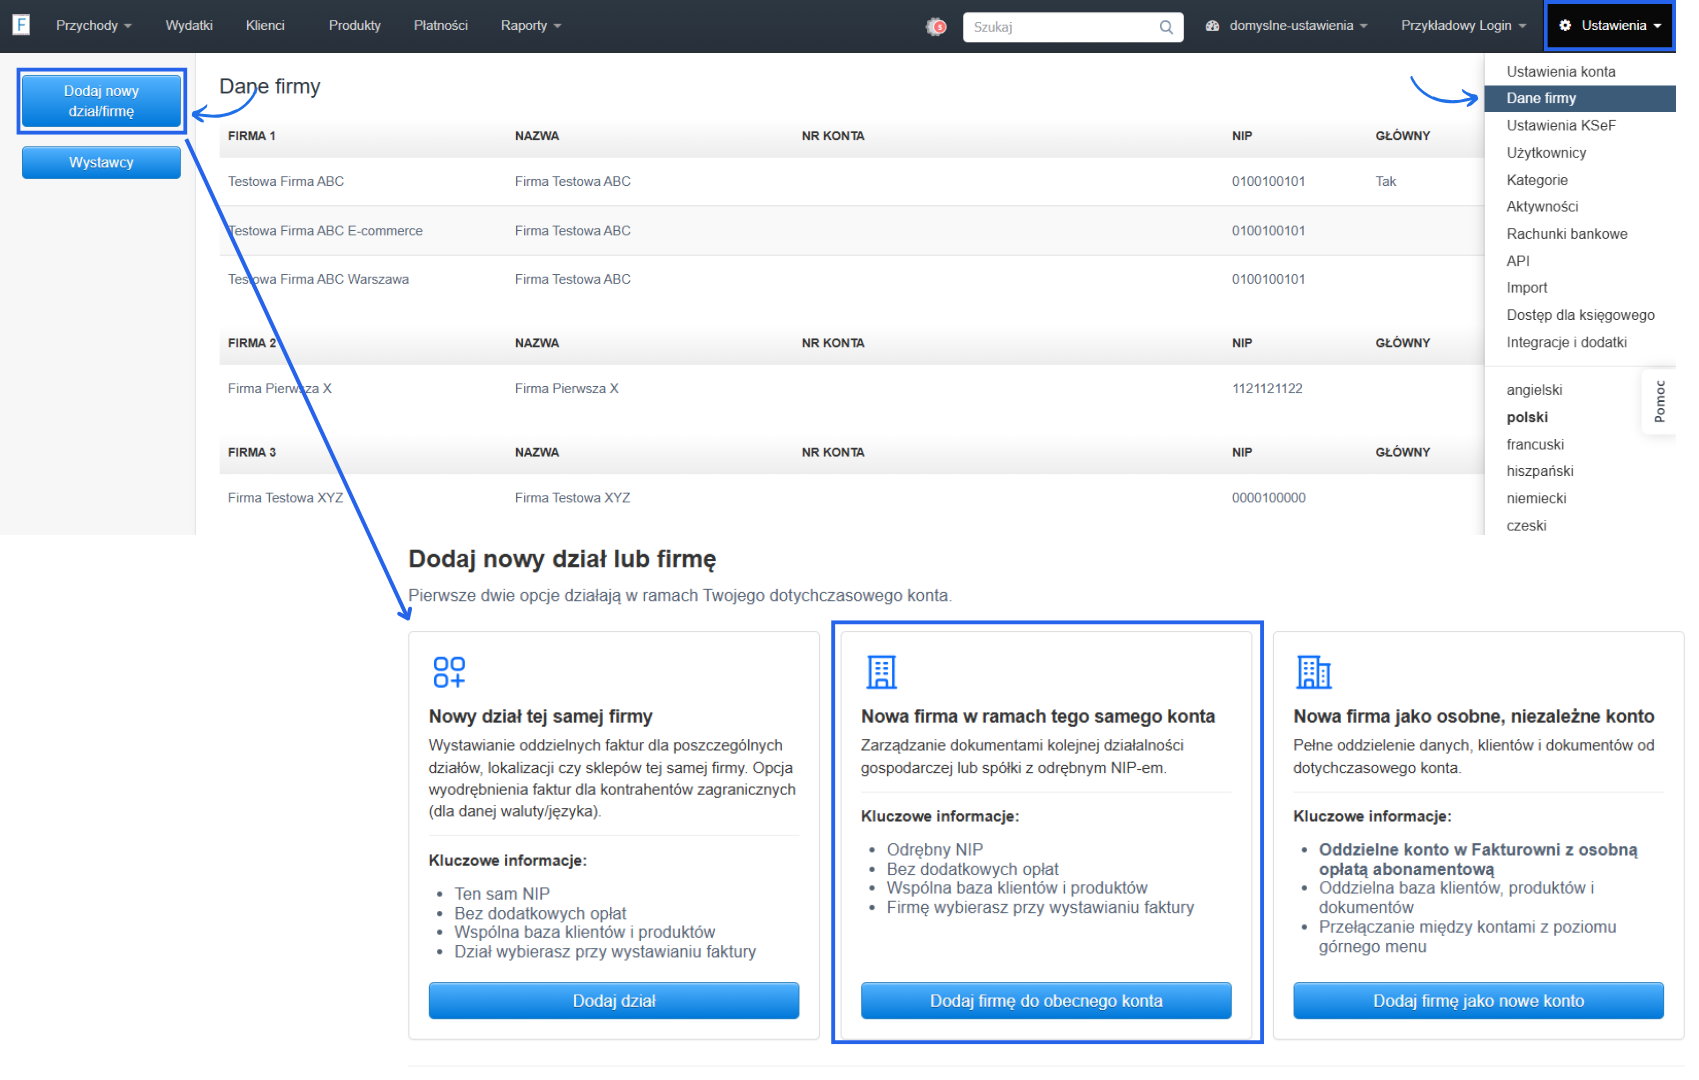
Task: Open Testowa Firma ABC Warszawa row
Action: pyautogui.click(x=852, y=280)
